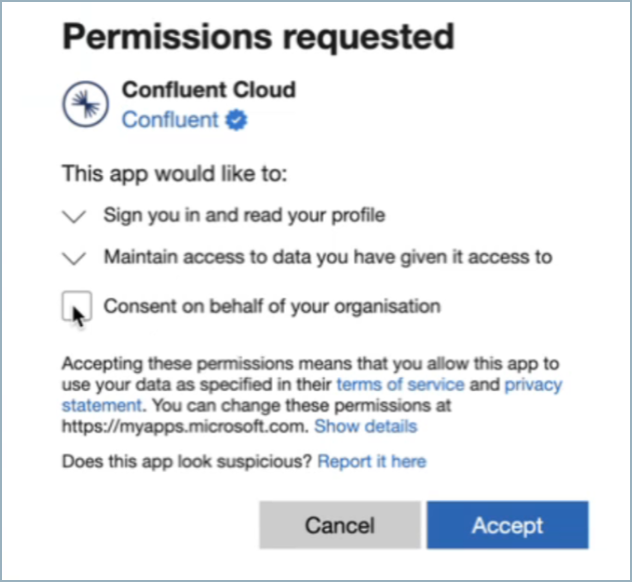
Task: Open the privacy statement link
Action: coord(531,385)
